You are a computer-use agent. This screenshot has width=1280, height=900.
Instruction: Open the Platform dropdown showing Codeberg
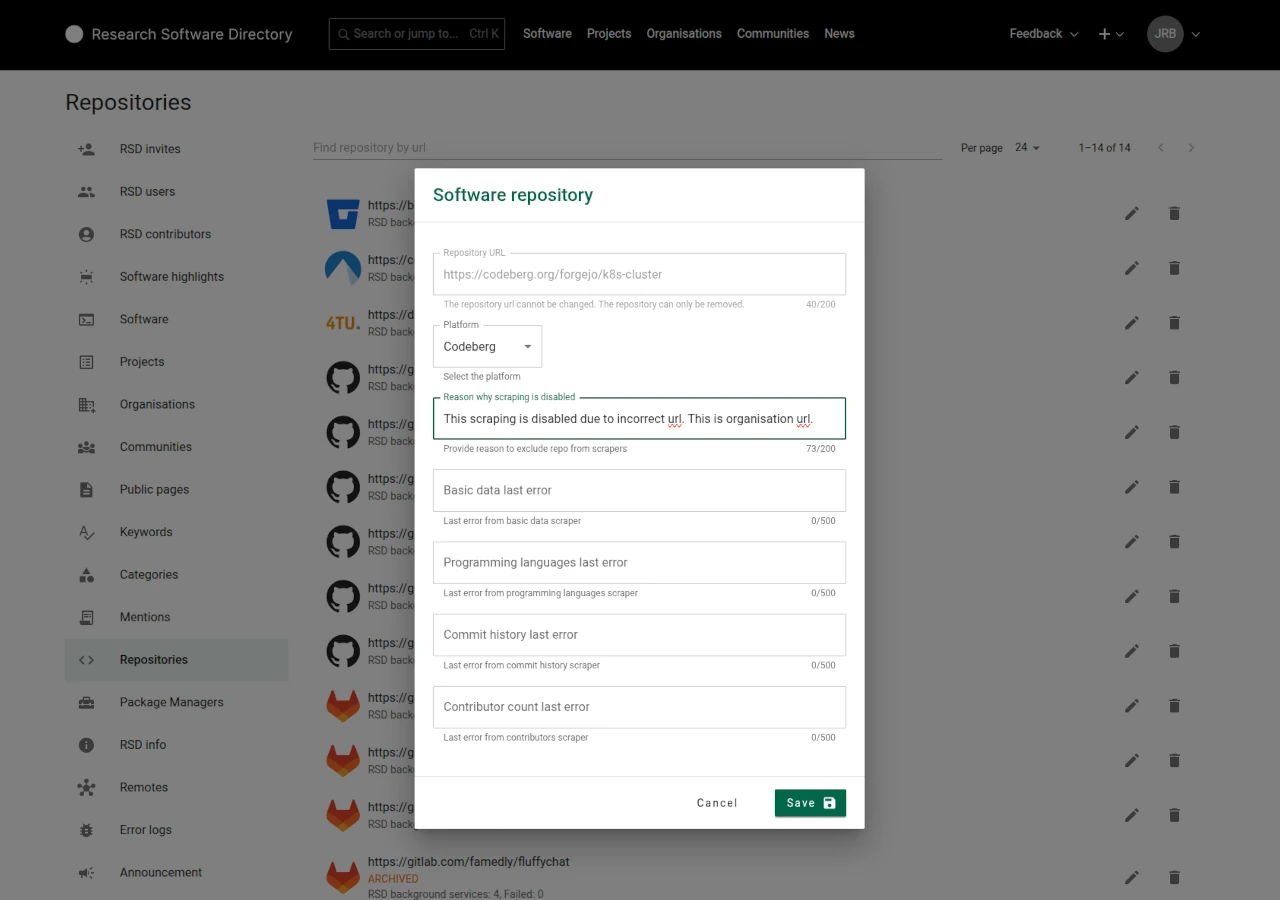click(x=488, y=347)
